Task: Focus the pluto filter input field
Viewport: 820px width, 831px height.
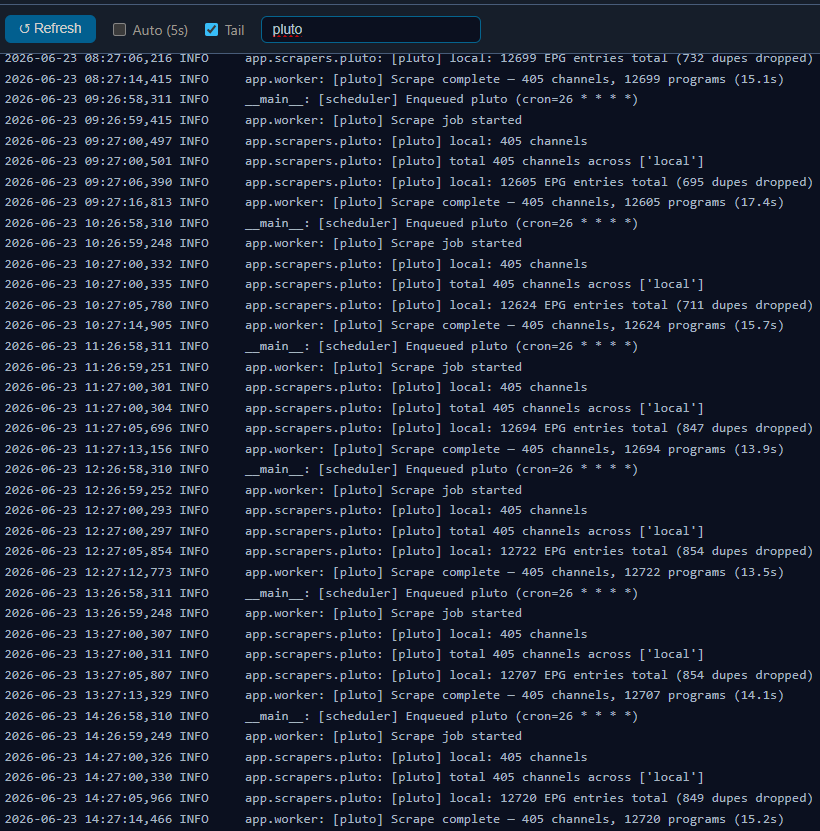Action: [371, 30]
